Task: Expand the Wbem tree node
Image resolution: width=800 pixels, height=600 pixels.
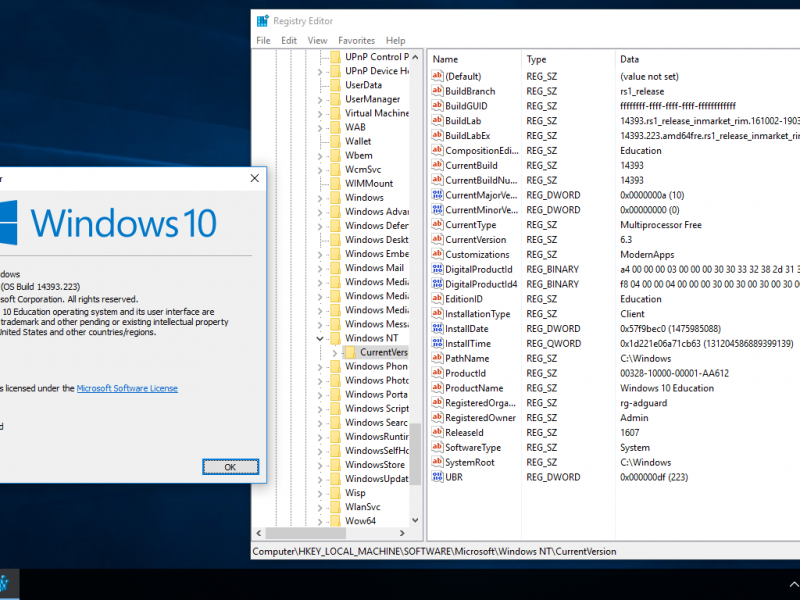Action: [x=320, y=156]
